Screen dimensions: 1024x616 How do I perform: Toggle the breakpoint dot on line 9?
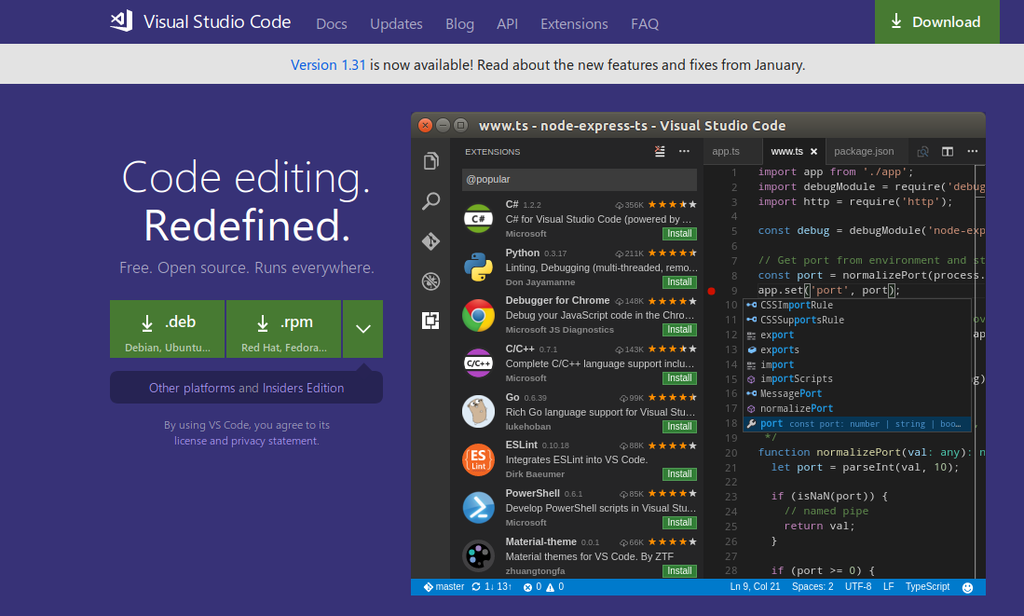(711, 291)
